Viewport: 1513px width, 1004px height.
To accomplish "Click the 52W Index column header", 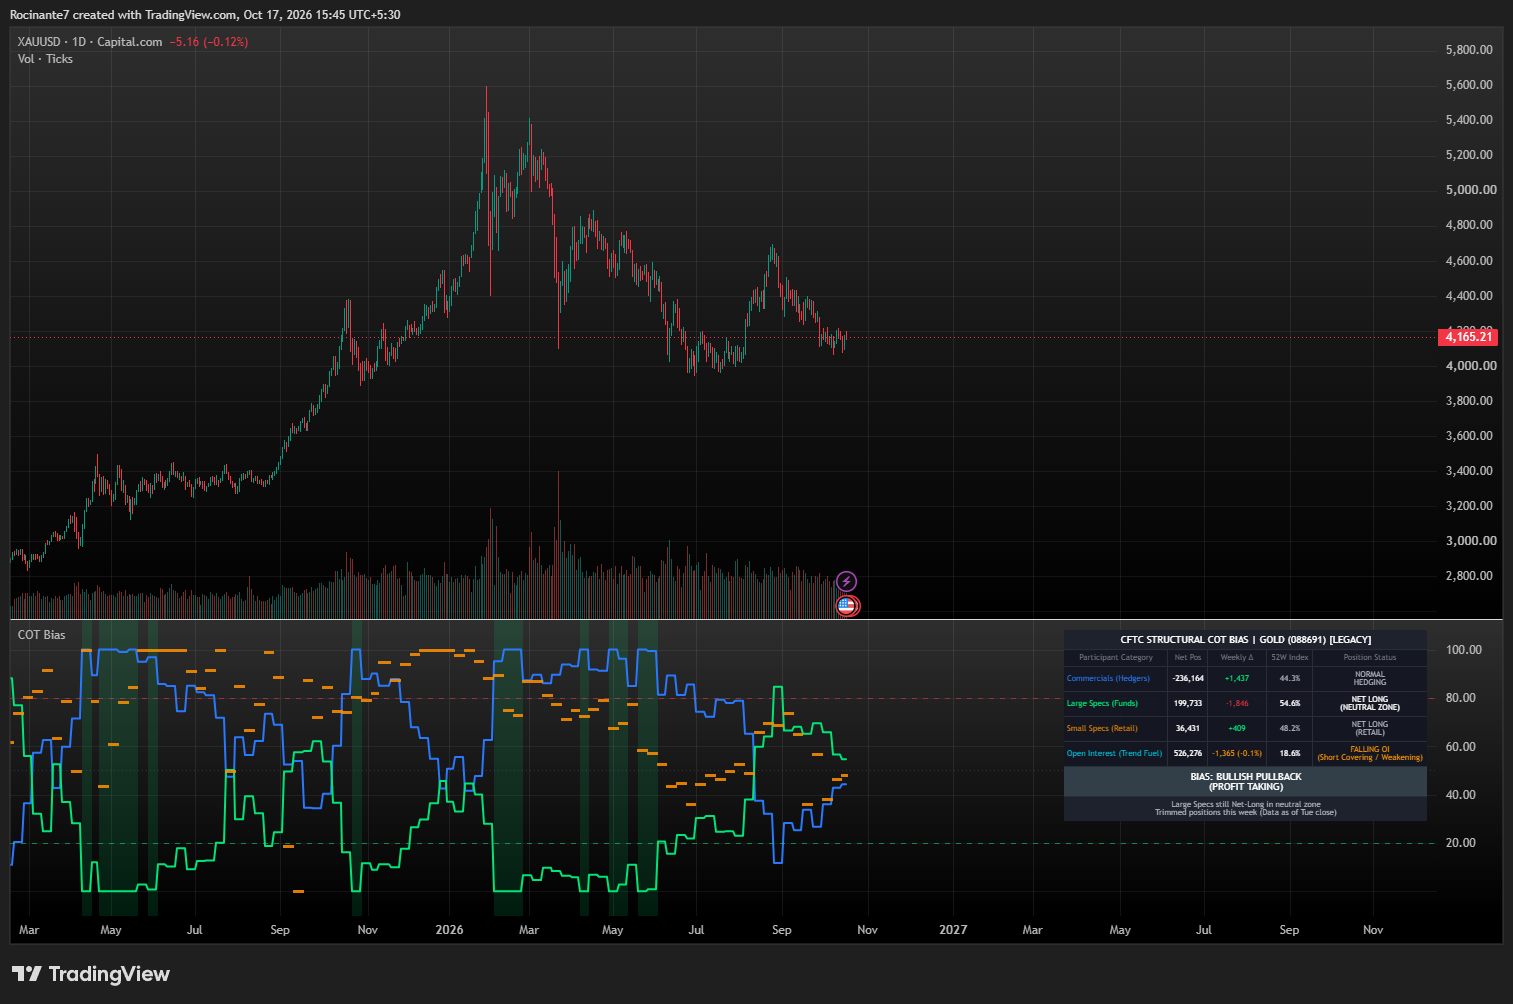I will coord(1290,658).
